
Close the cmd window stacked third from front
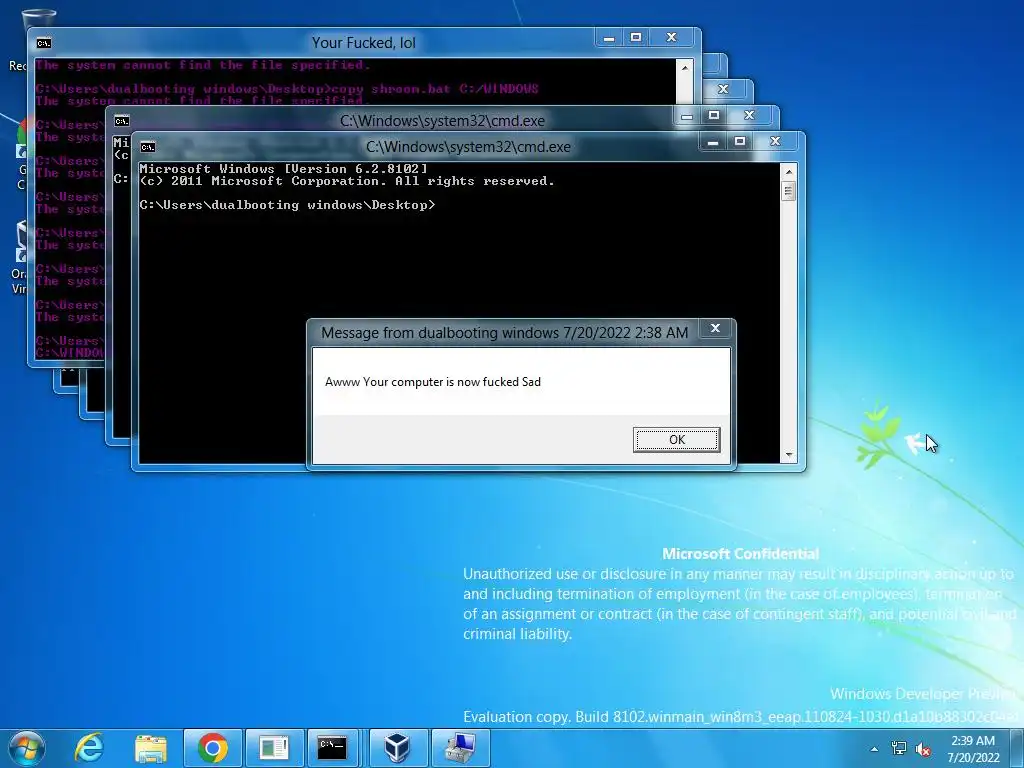pos(724,89)
